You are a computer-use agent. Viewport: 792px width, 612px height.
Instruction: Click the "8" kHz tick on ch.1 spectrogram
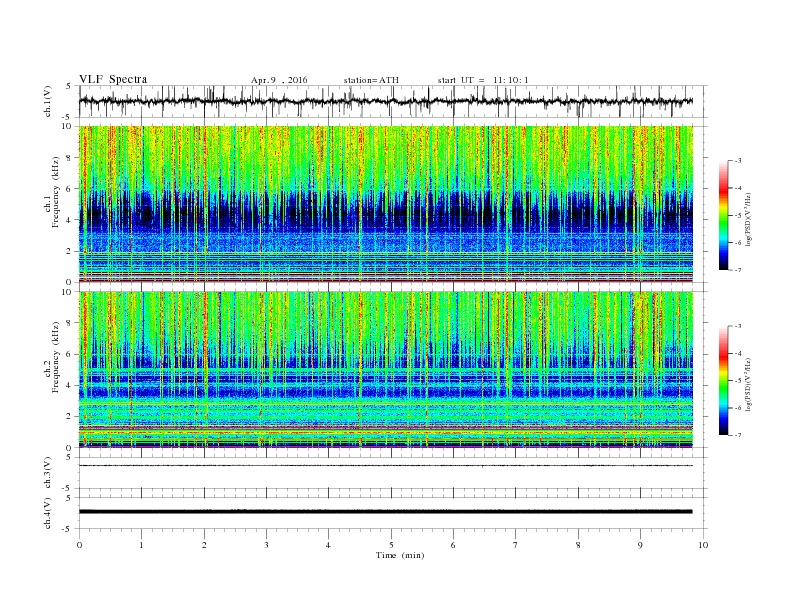coord(69,158)
